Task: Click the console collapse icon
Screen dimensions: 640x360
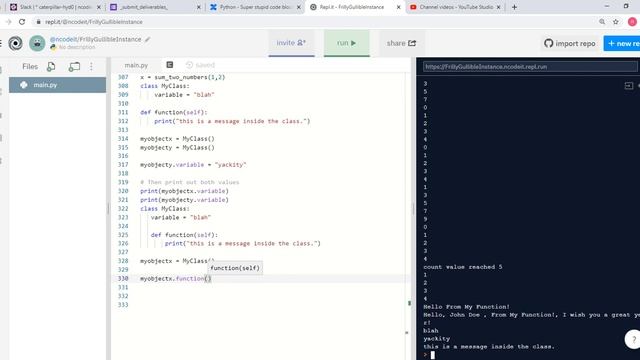Action: (x=629, y=85)
